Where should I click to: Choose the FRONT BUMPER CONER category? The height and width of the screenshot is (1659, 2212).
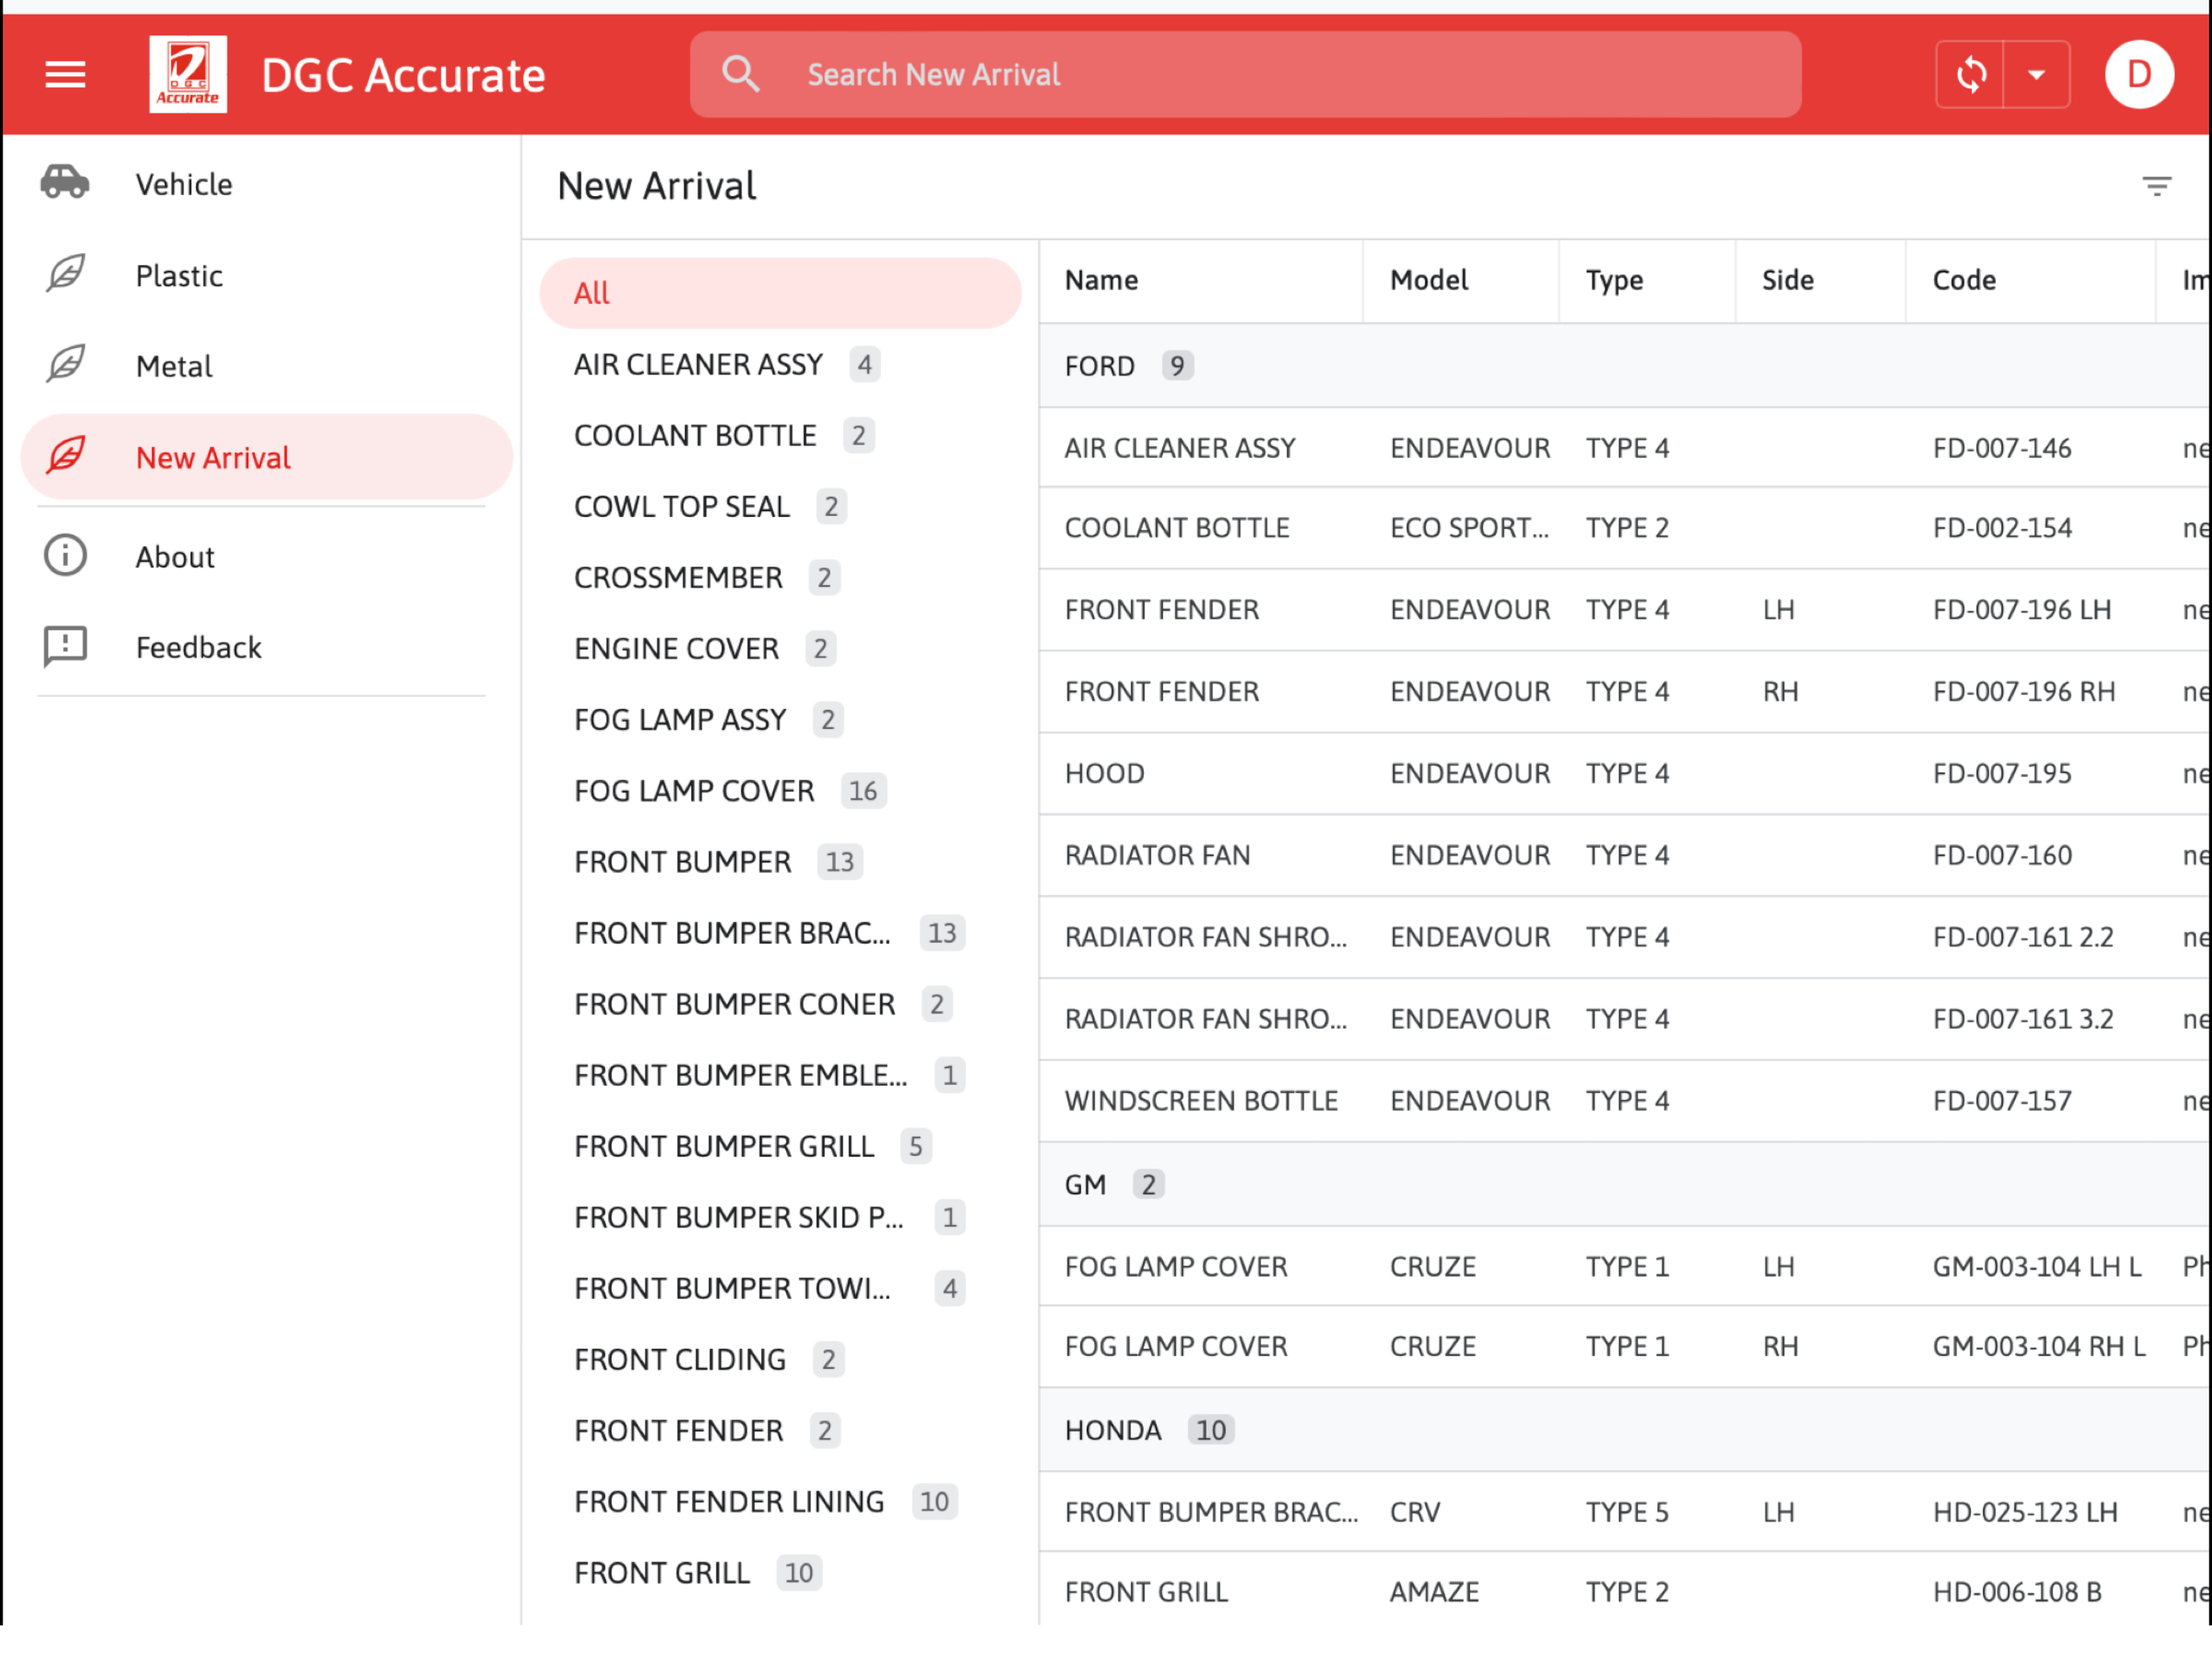pos(780,1003)
